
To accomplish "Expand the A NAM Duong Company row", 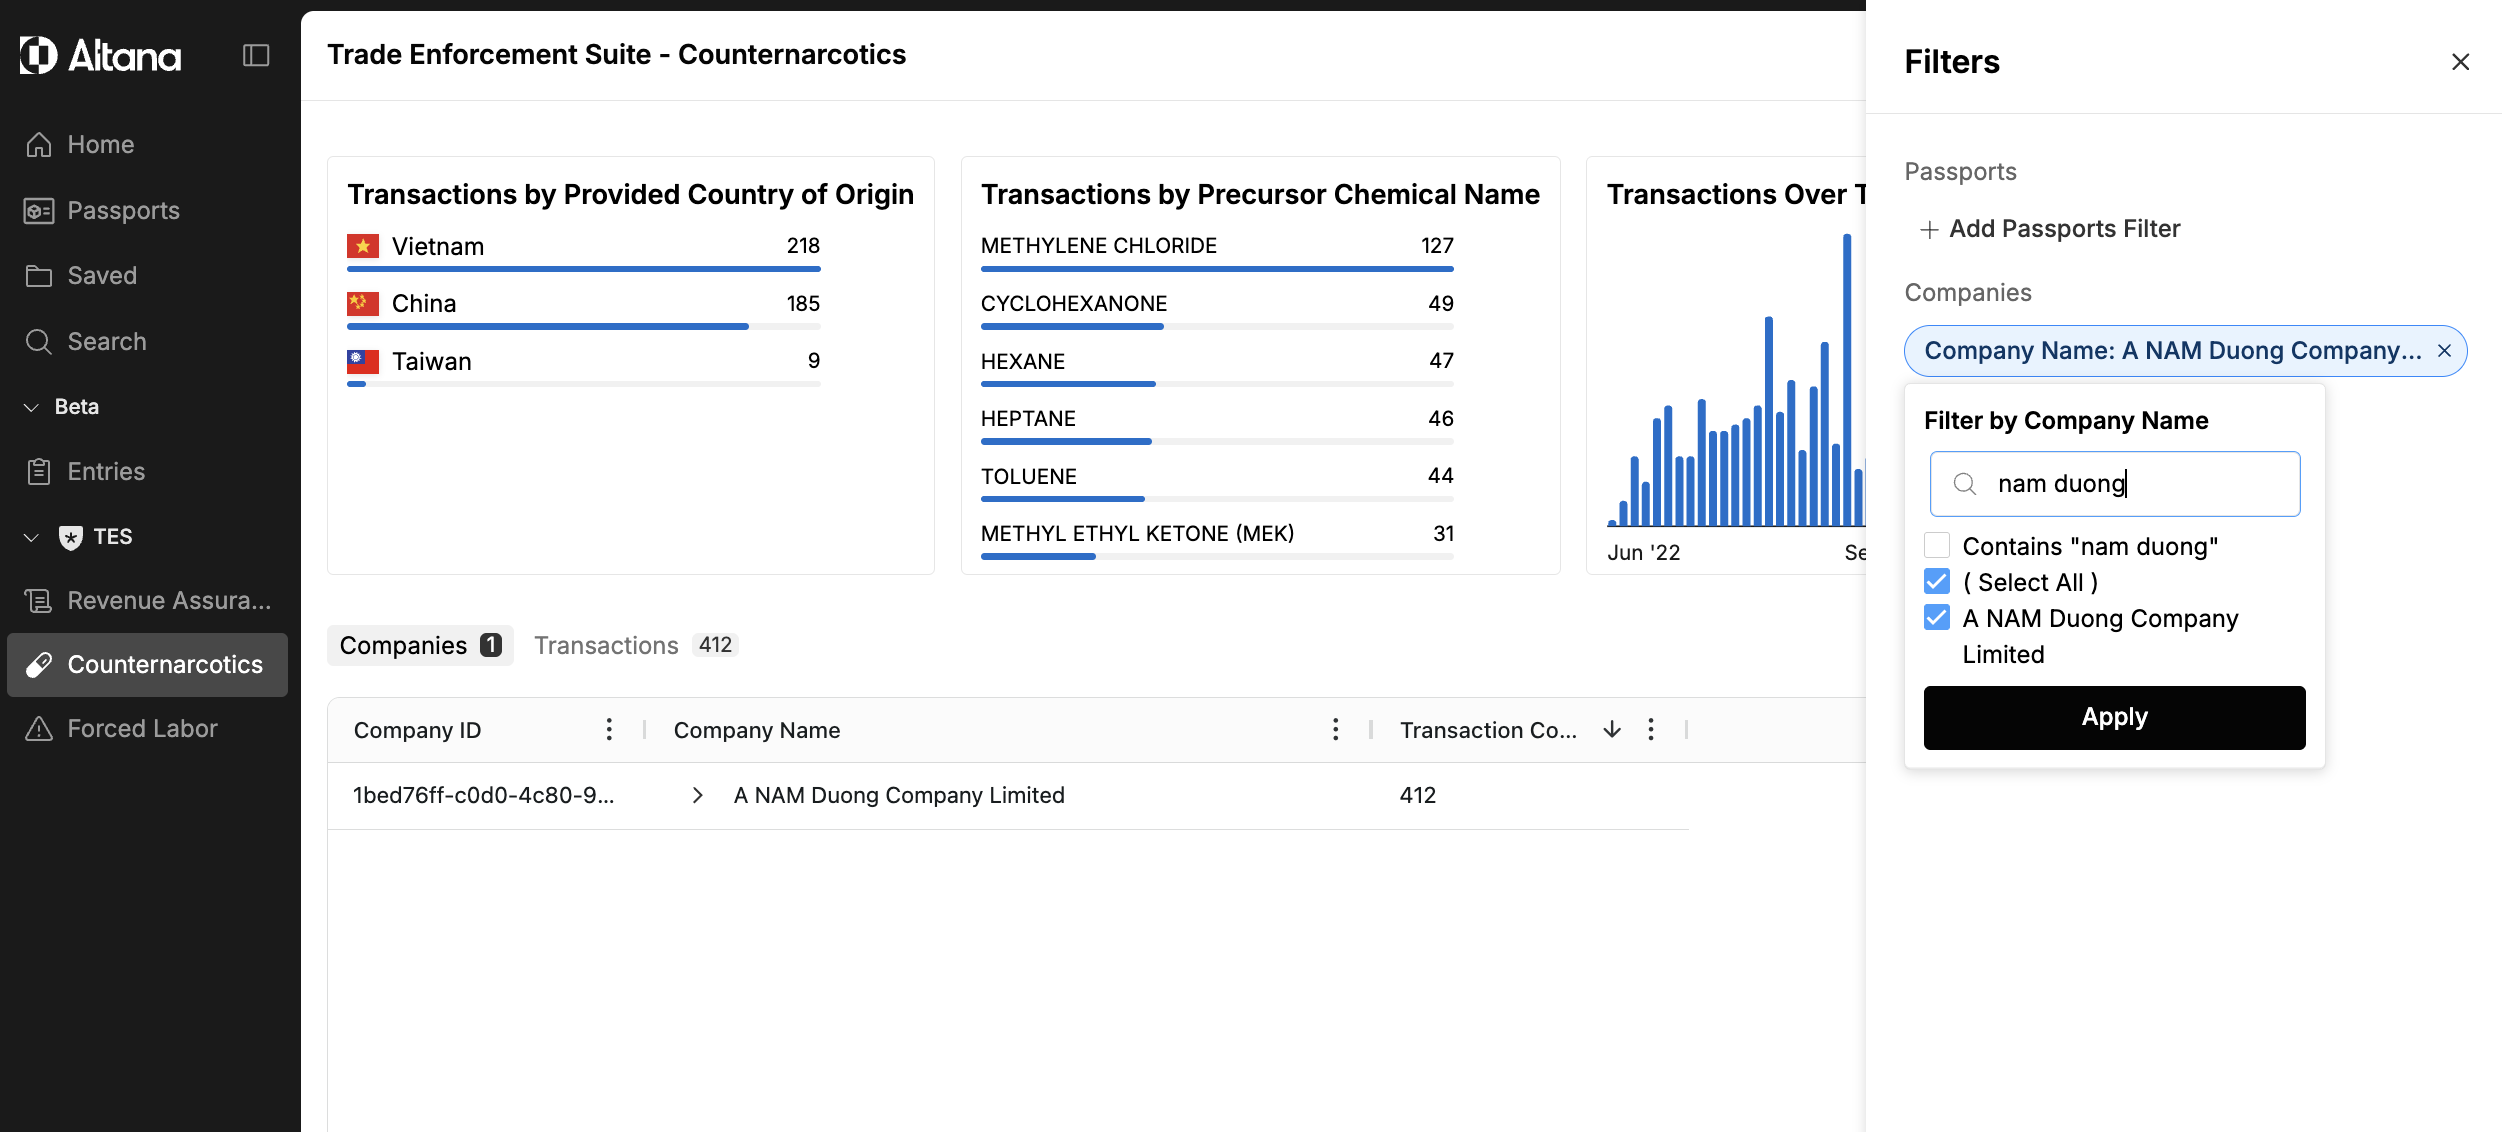I will tap(698, 796).
